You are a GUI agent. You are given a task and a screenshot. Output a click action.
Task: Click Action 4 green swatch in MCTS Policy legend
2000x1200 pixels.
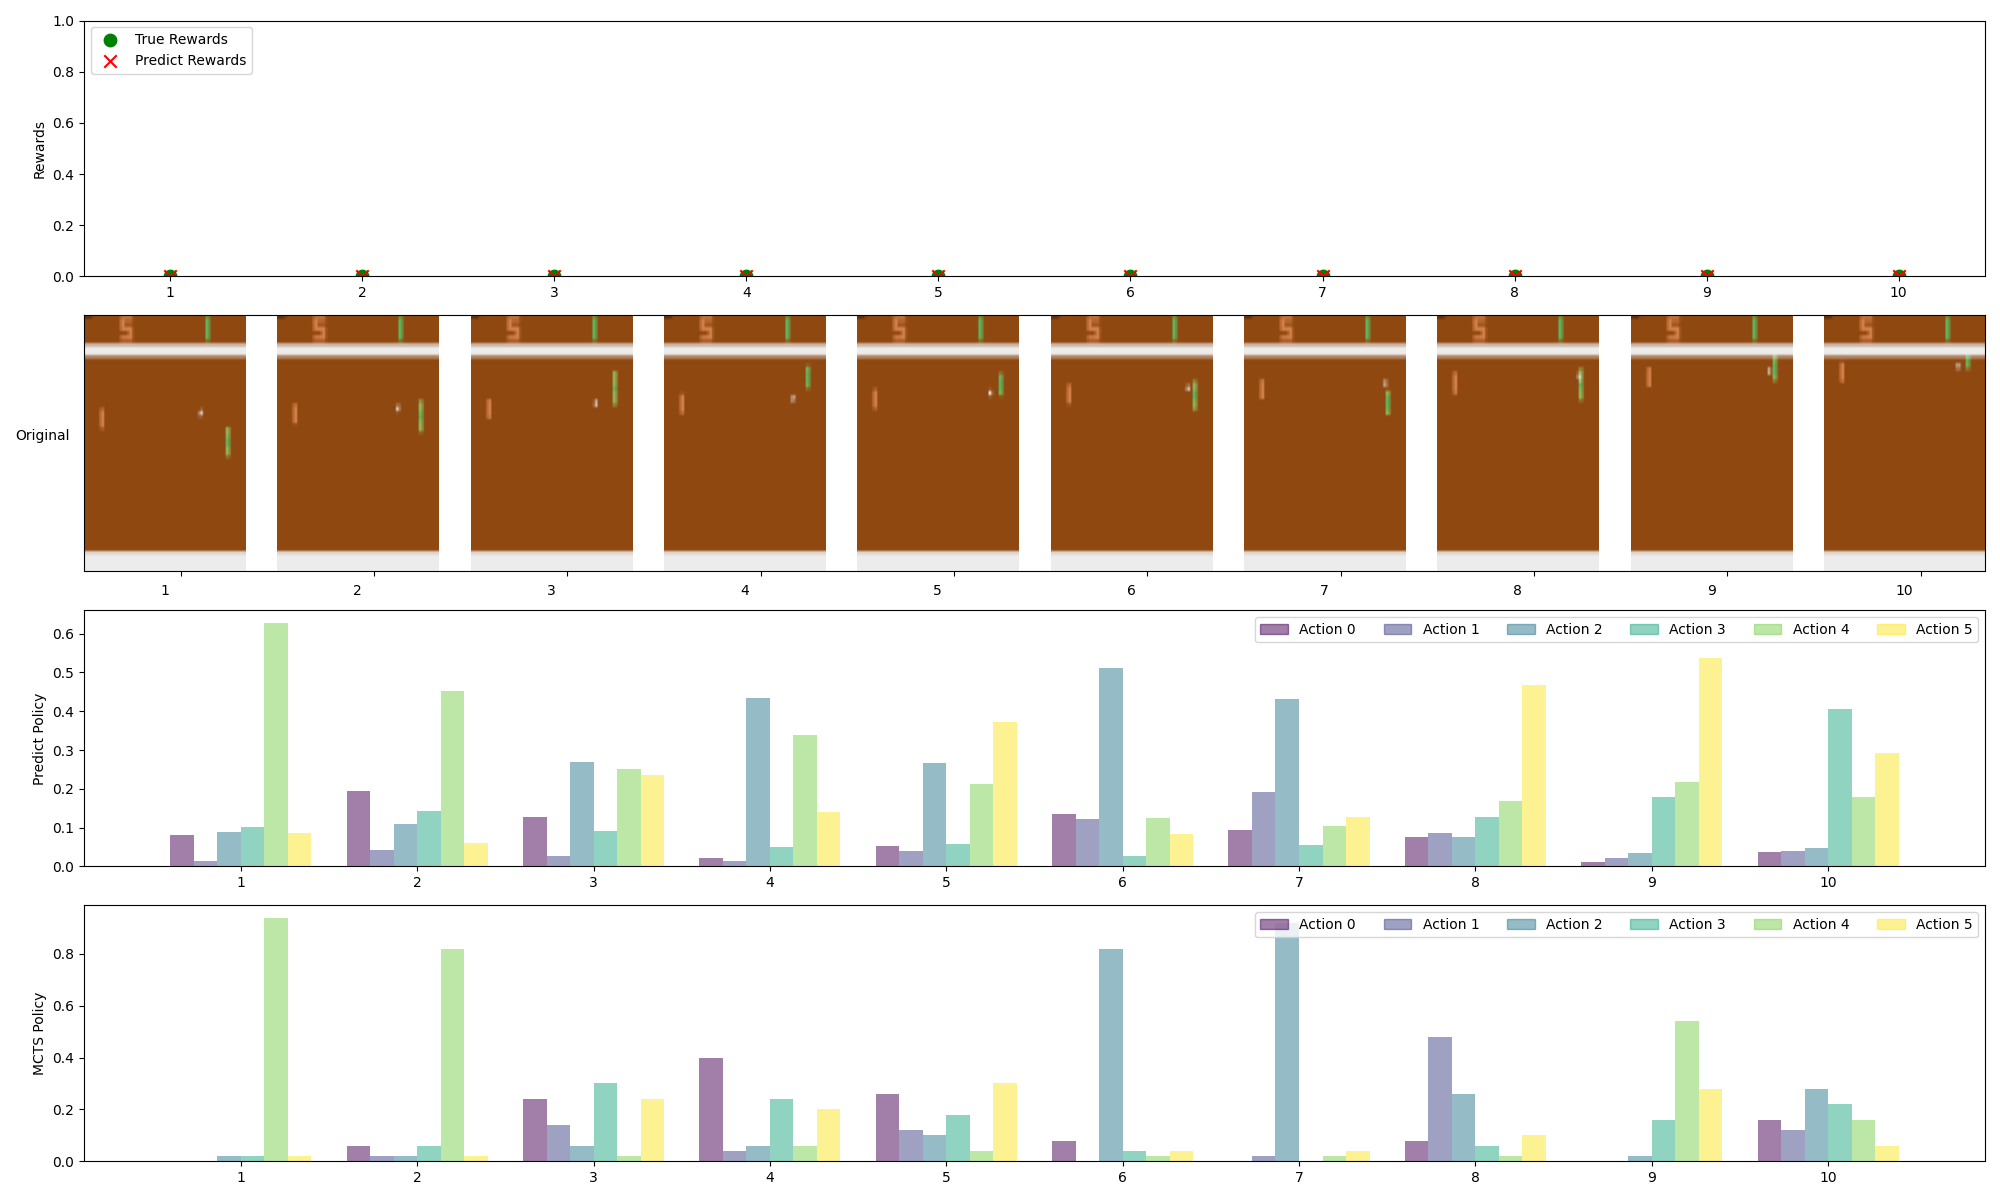click(1768, 924)
